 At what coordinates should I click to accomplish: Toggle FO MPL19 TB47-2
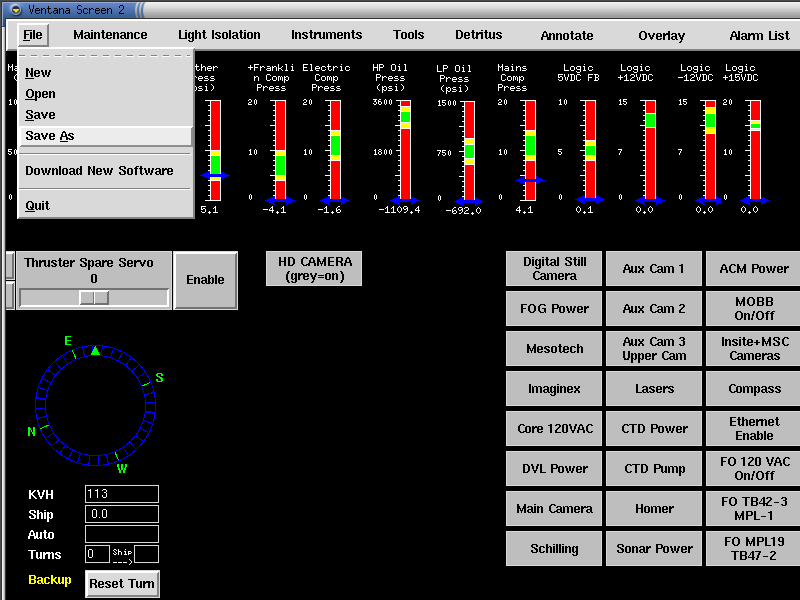(x=754, y=548)
